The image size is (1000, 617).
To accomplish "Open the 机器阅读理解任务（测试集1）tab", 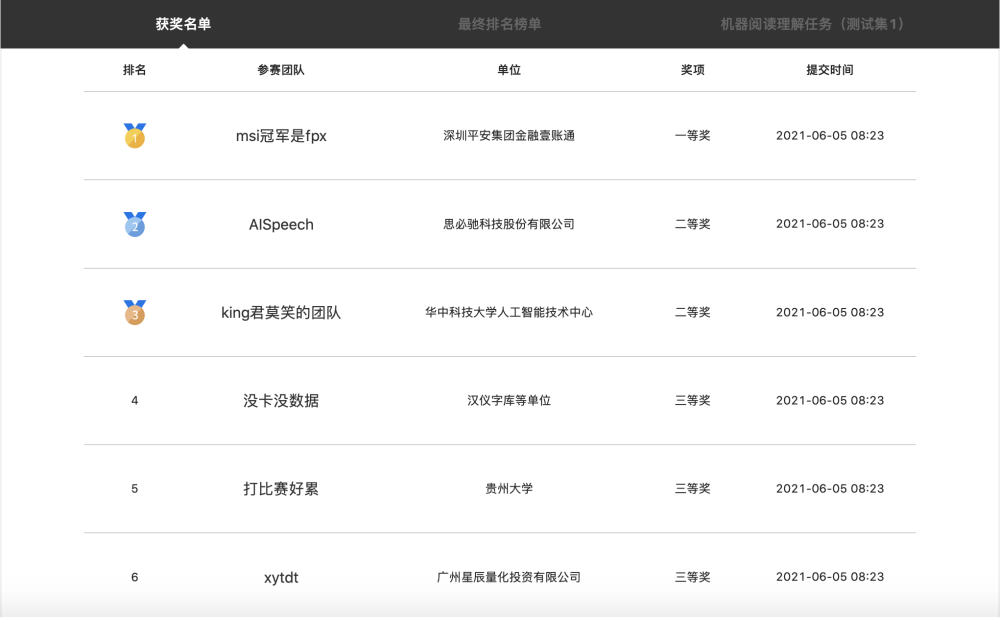I will tap(812, 24).
